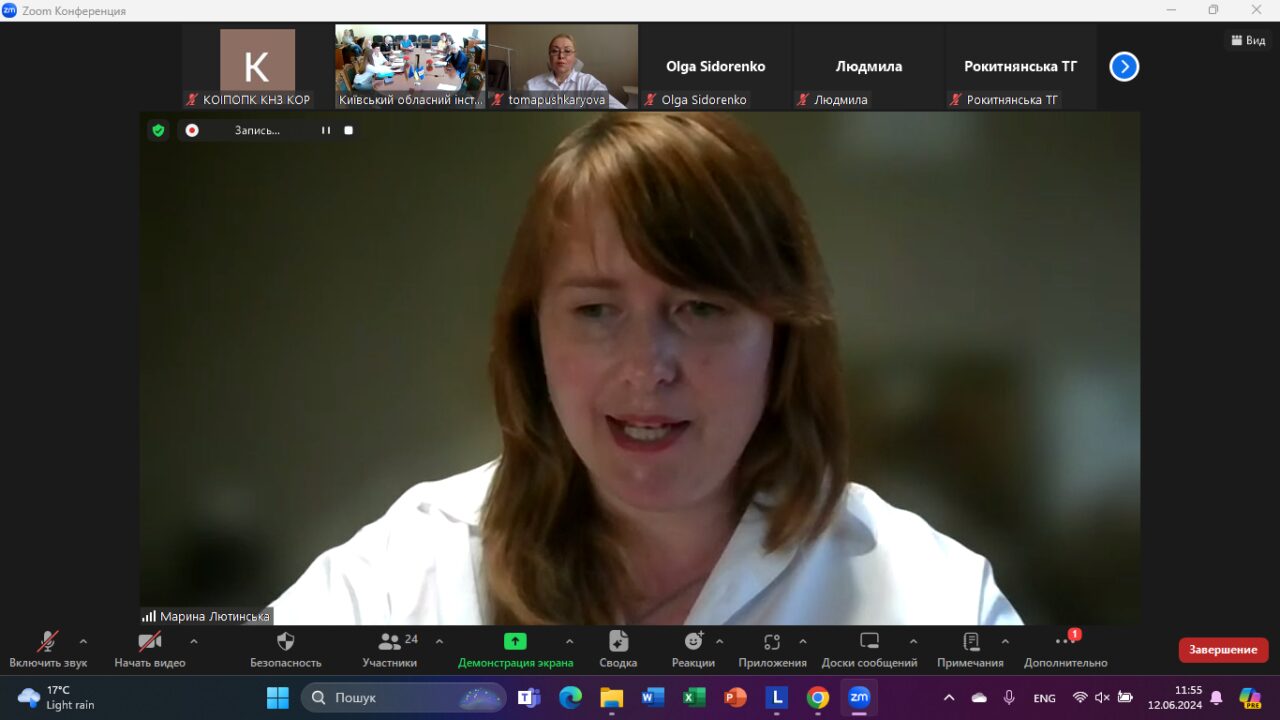
Task: Expand apps options arrow
Action: pos(803,641)
